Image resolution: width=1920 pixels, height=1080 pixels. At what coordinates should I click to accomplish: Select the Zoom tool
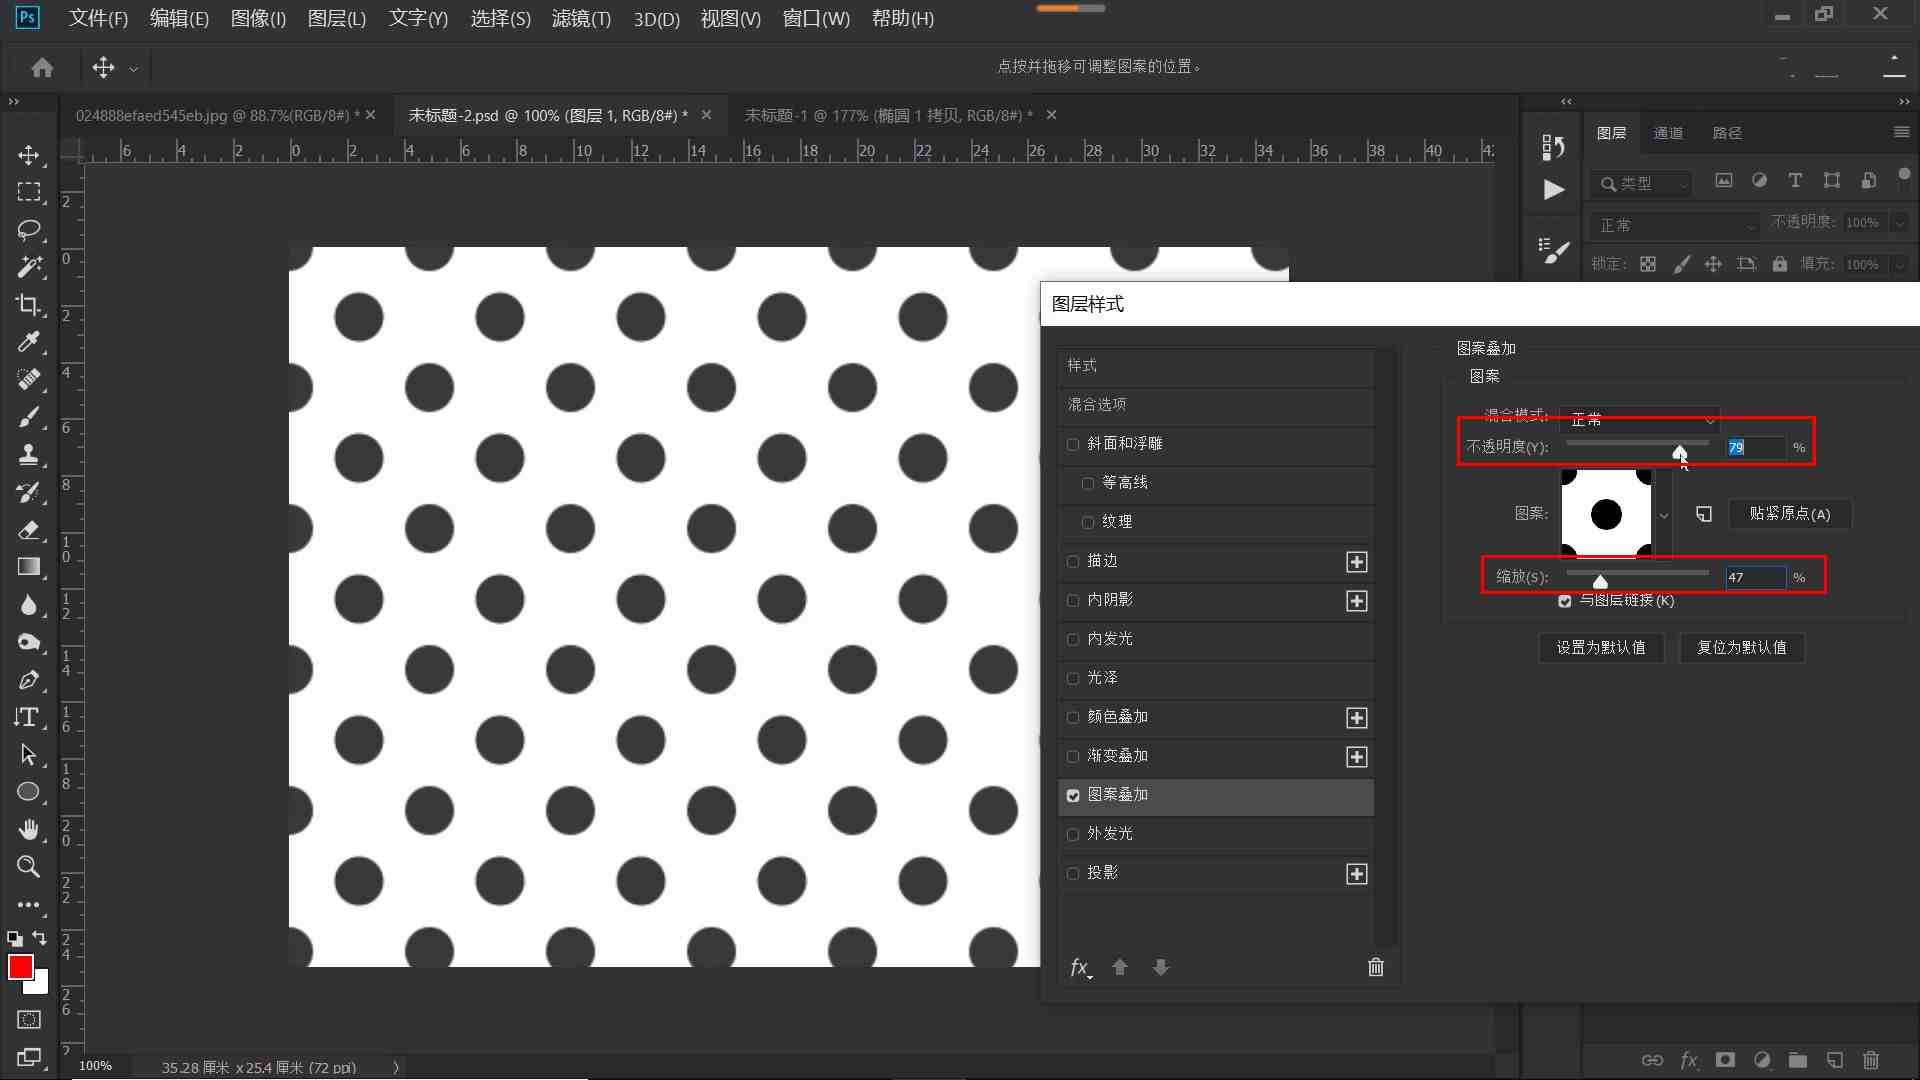[x=28, y=867]
